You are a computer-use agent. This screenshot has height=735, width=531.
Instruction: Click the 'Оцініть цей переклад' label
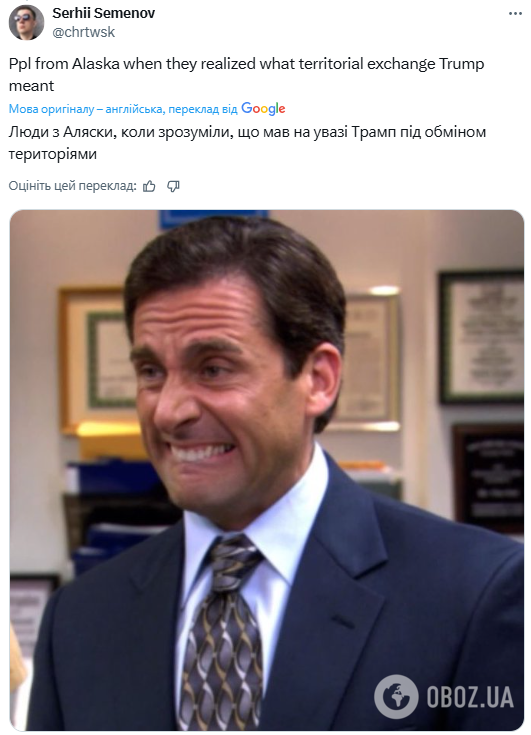[x=73, y=186]
